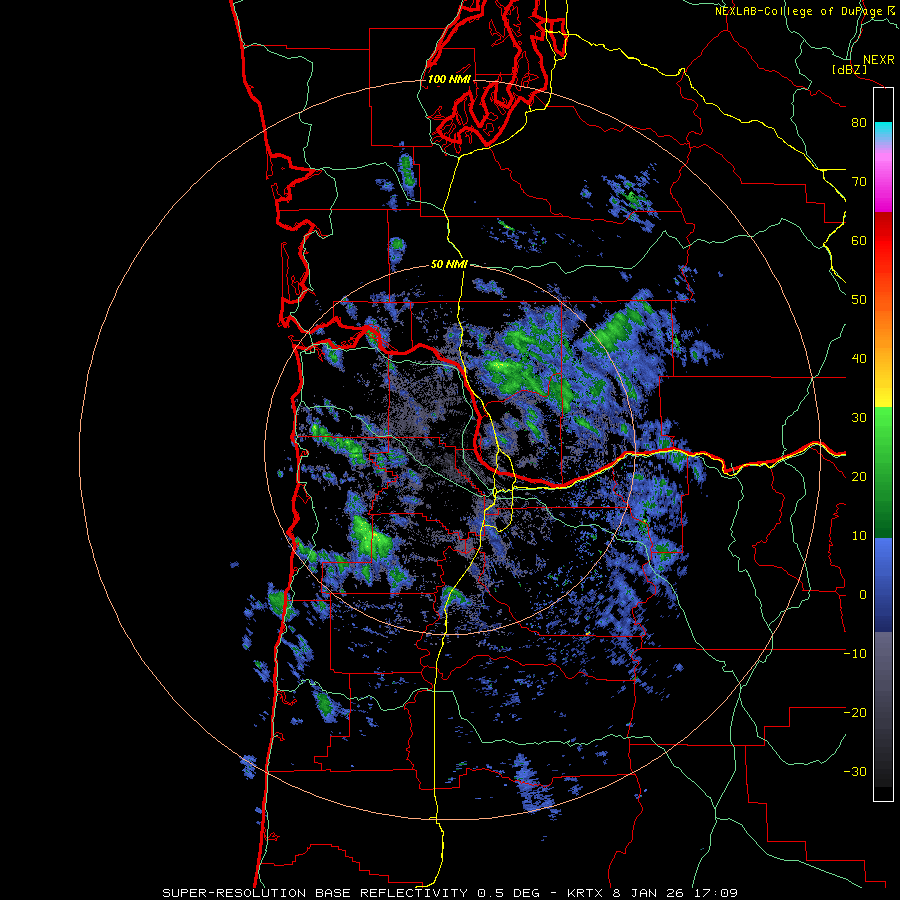Click the [dBZ] units label

[x=849, y=69]
